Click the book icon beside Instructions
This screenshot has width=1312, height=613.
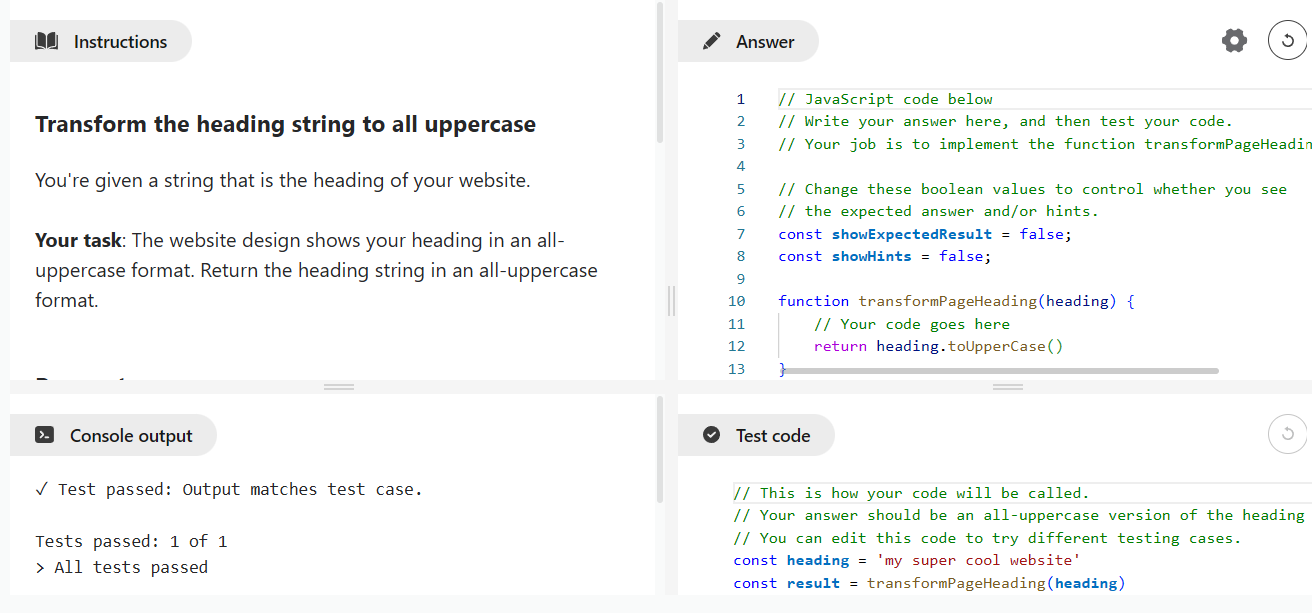(46, 41)
